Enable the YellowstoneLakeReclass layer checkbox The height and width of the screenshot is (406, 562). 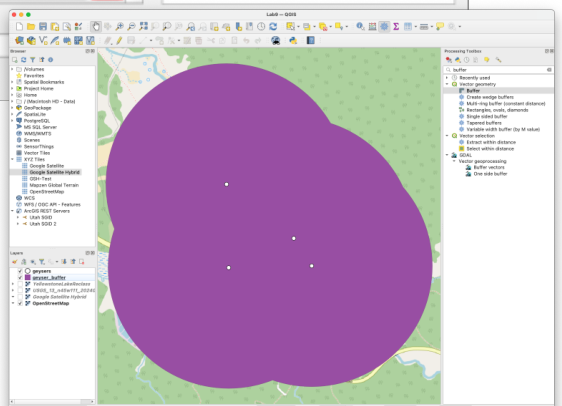[x=20, y=284]
